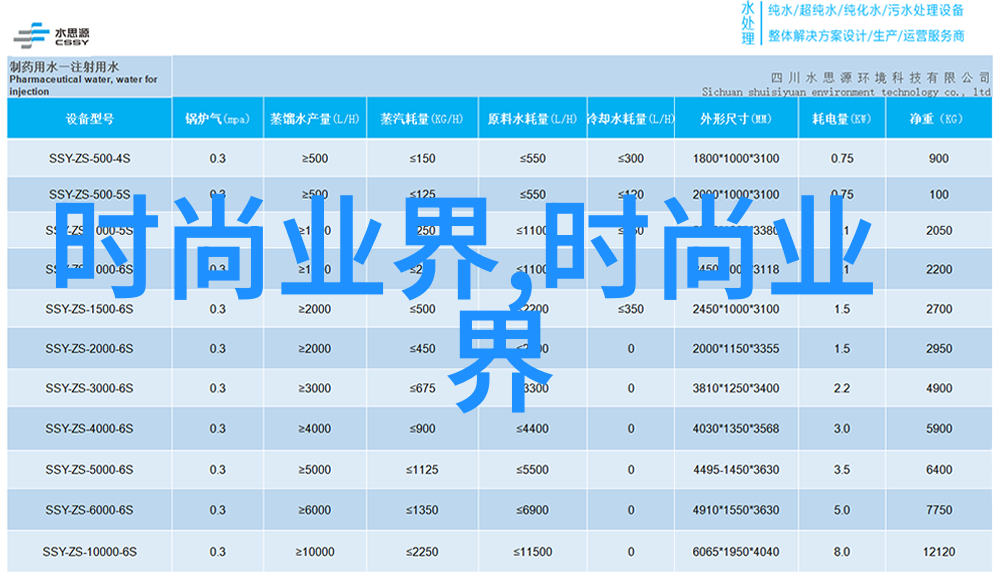Click the 水处理 label at top right
Screen dimensions: 1000x581
click(x=747, y=23)
